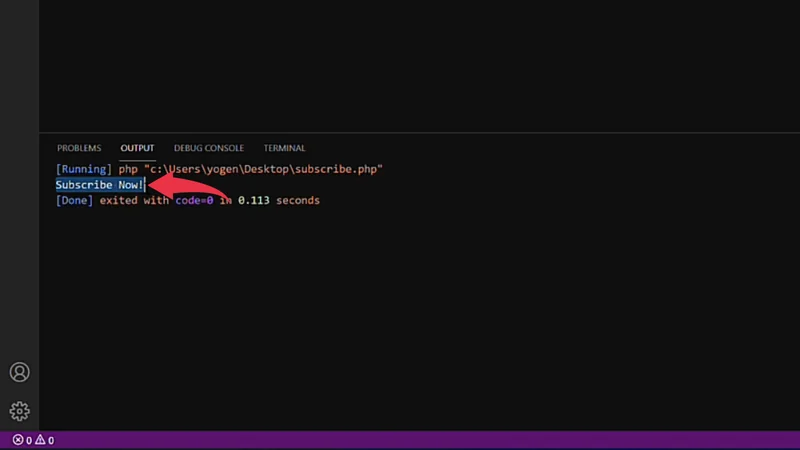Image resolution: width=800 pixels, height=450 pixels.
Task: Click the highlighted "Subscribe Now!" output text
Action: tap(99, 185)
